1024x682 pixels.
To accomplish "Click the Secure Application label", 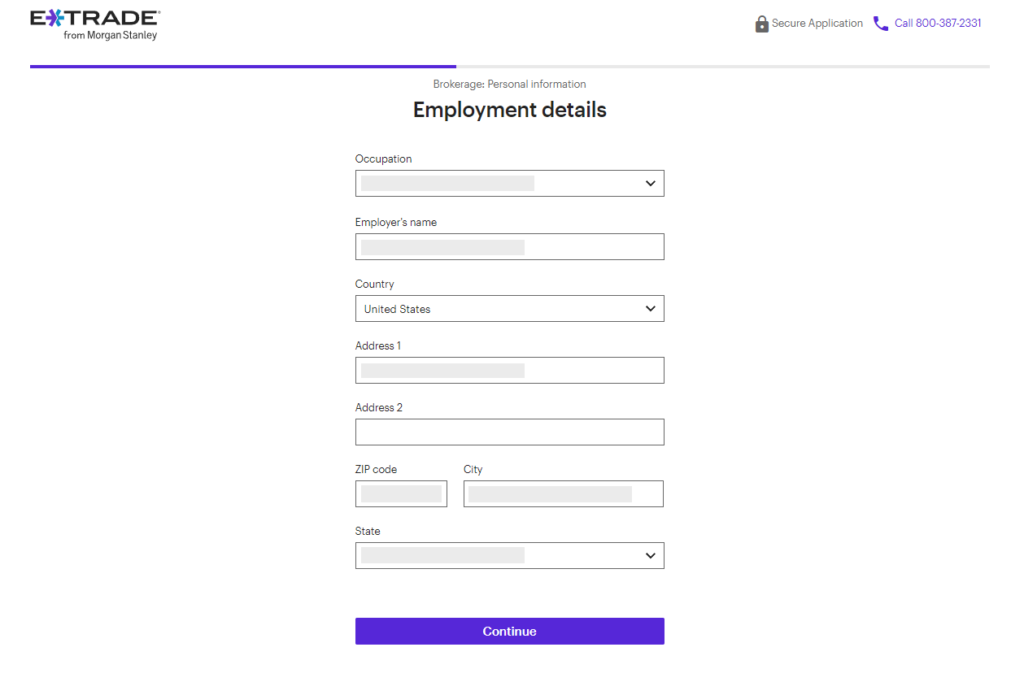I will click(817, 24).
